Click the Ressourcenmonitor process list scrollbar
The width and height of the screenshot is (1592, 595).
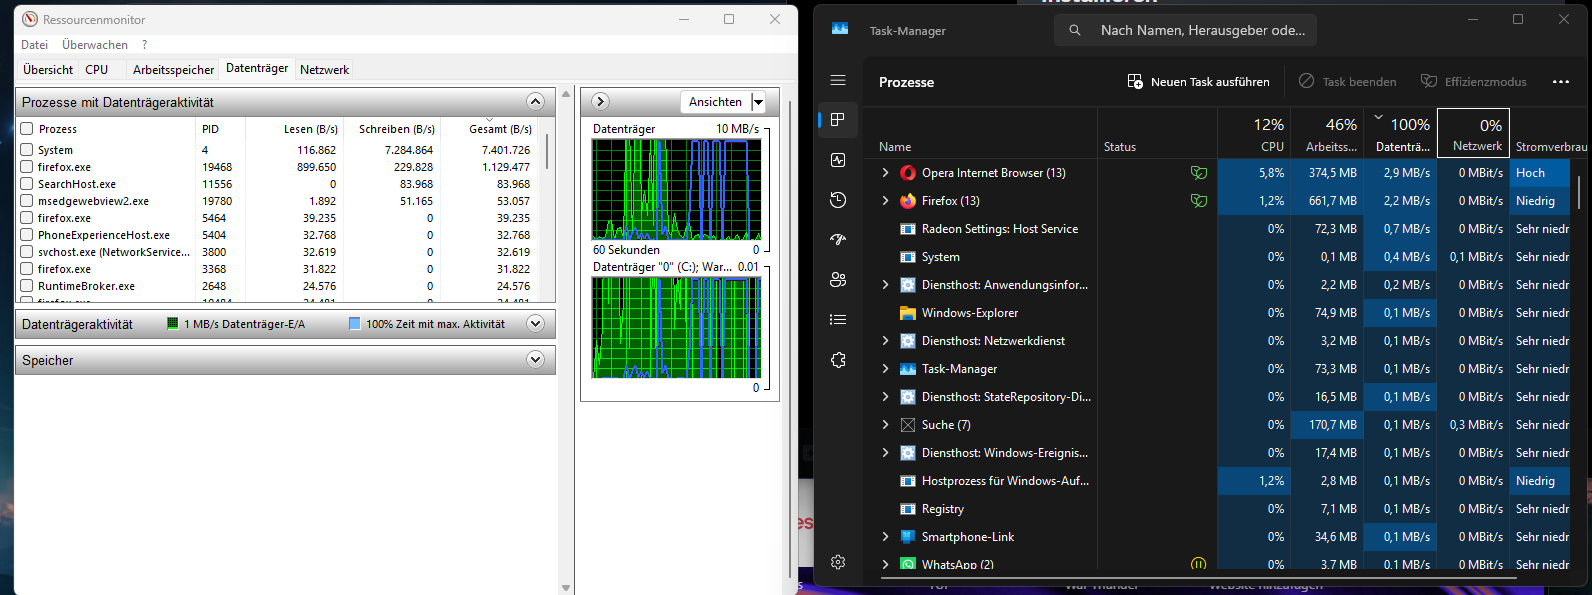pos(547,150)
